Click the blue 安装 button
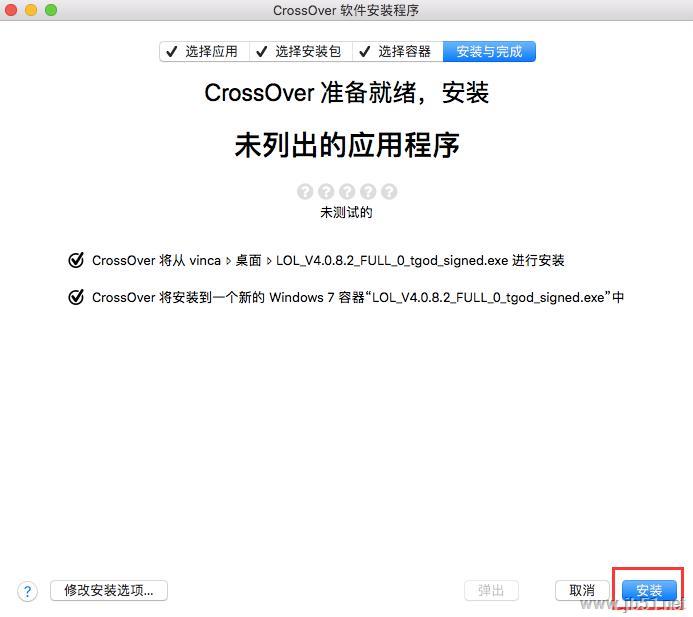Viewport: 693px width, 617px height. (649, 590)
